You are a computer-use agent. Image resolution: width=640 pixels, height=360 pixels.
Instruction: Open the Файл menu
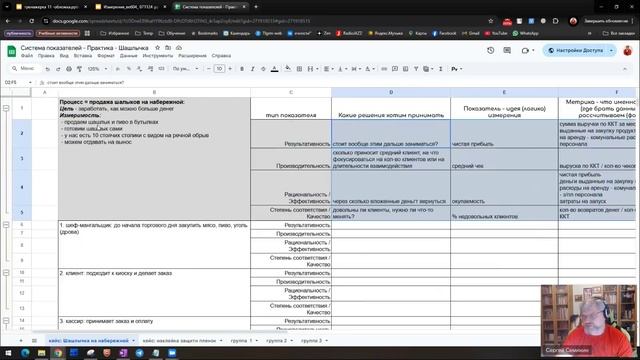click(27, 56)
